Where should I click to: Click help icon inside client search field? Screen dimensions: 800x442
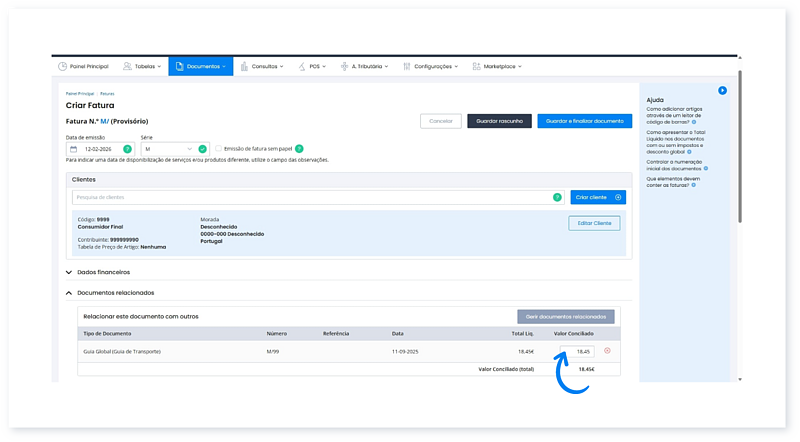coord(557,197)
